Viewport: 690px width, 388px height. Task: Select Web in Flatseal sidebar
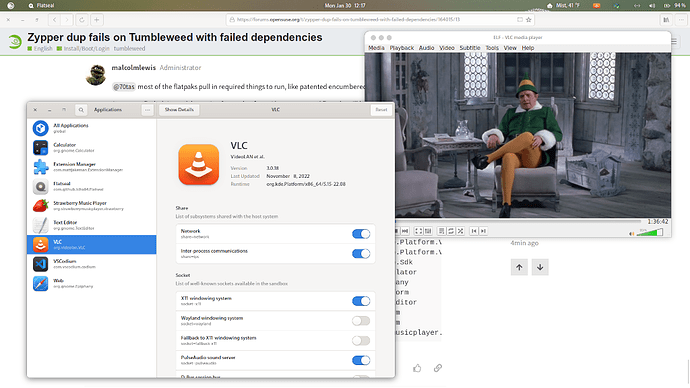92,283
